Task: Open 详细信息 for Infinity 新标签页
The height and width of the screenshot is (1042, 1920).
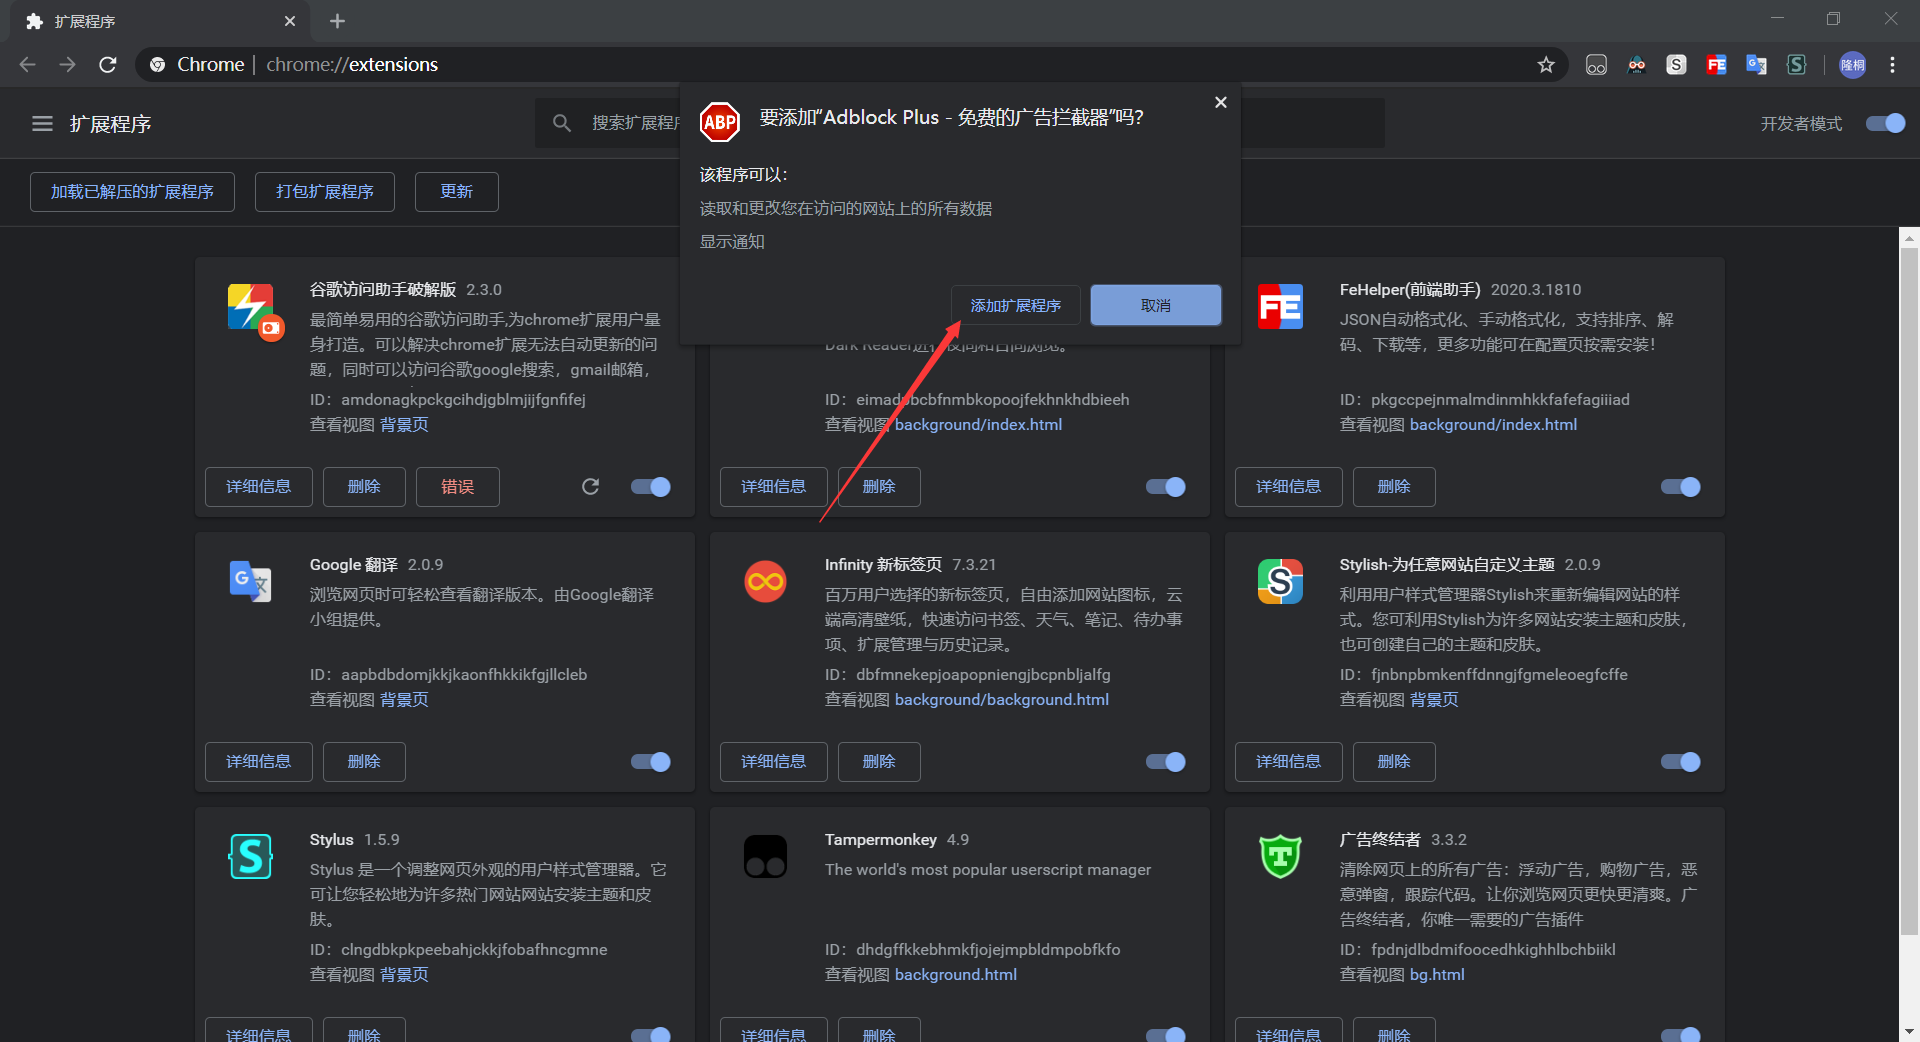Action: (x=774, y=762)
